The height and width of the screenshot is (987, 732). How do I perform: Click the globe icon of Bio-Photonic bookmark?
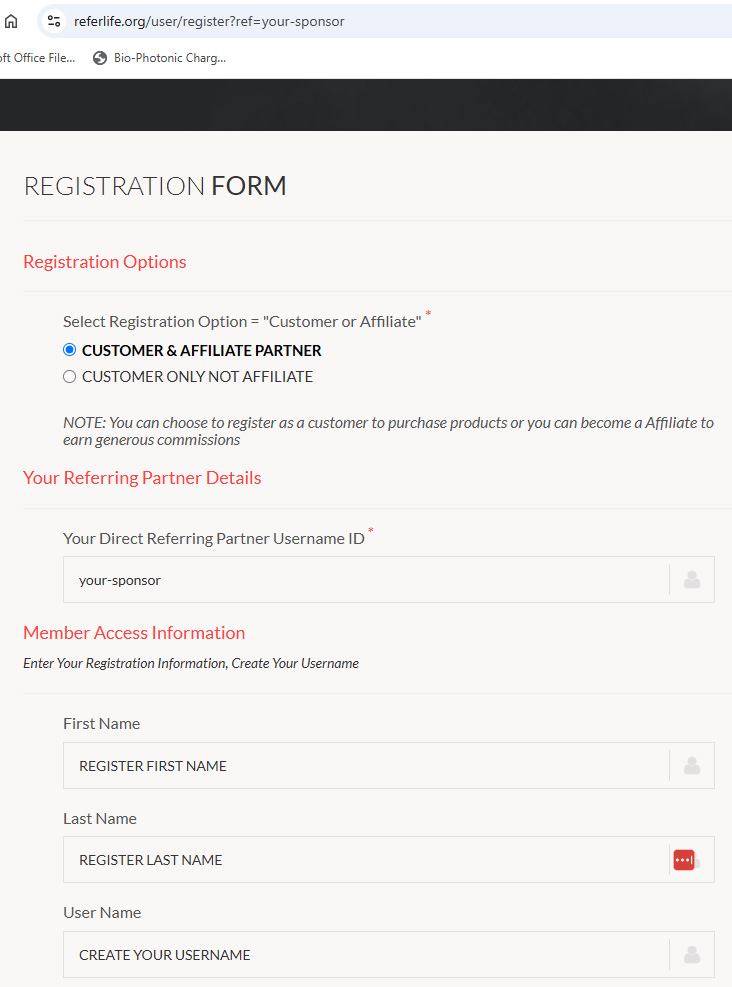click(99, 58)
